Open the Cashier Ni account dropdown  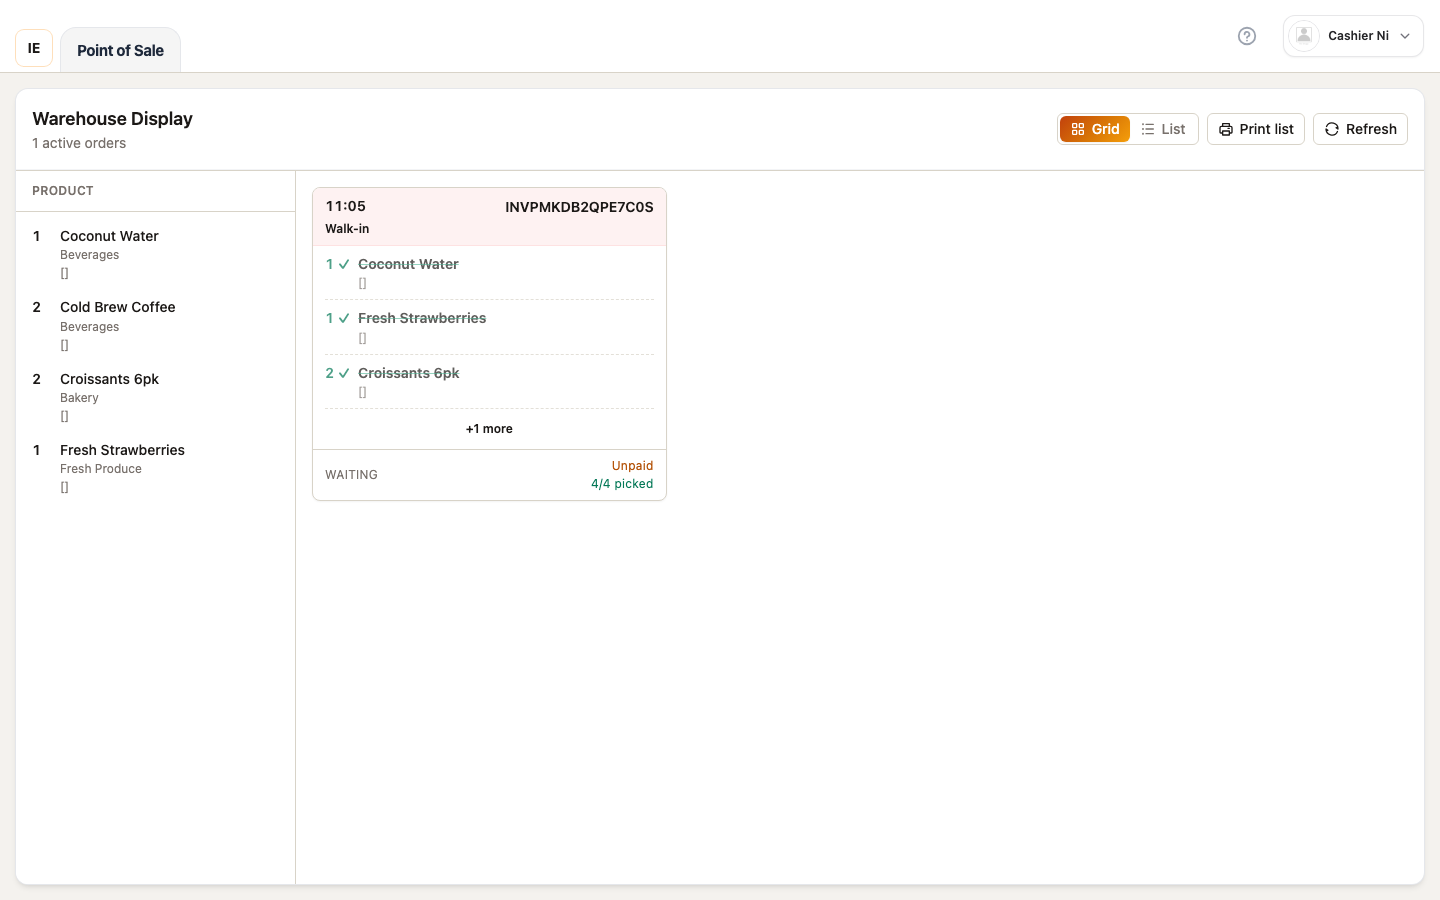(1353, 36)
